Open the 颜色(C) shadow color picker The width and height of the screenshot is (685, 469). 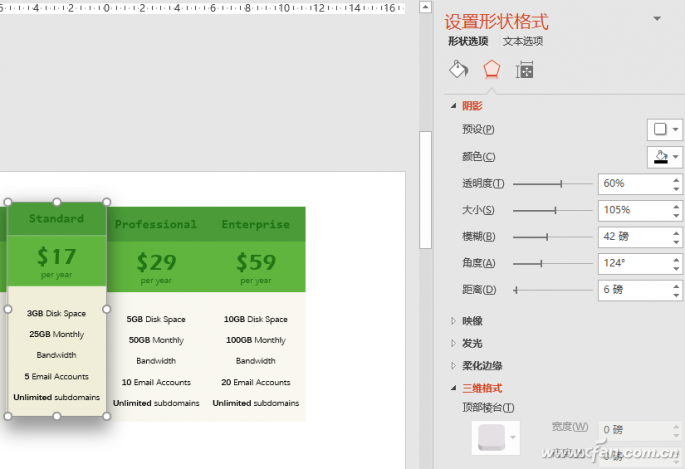664,156
